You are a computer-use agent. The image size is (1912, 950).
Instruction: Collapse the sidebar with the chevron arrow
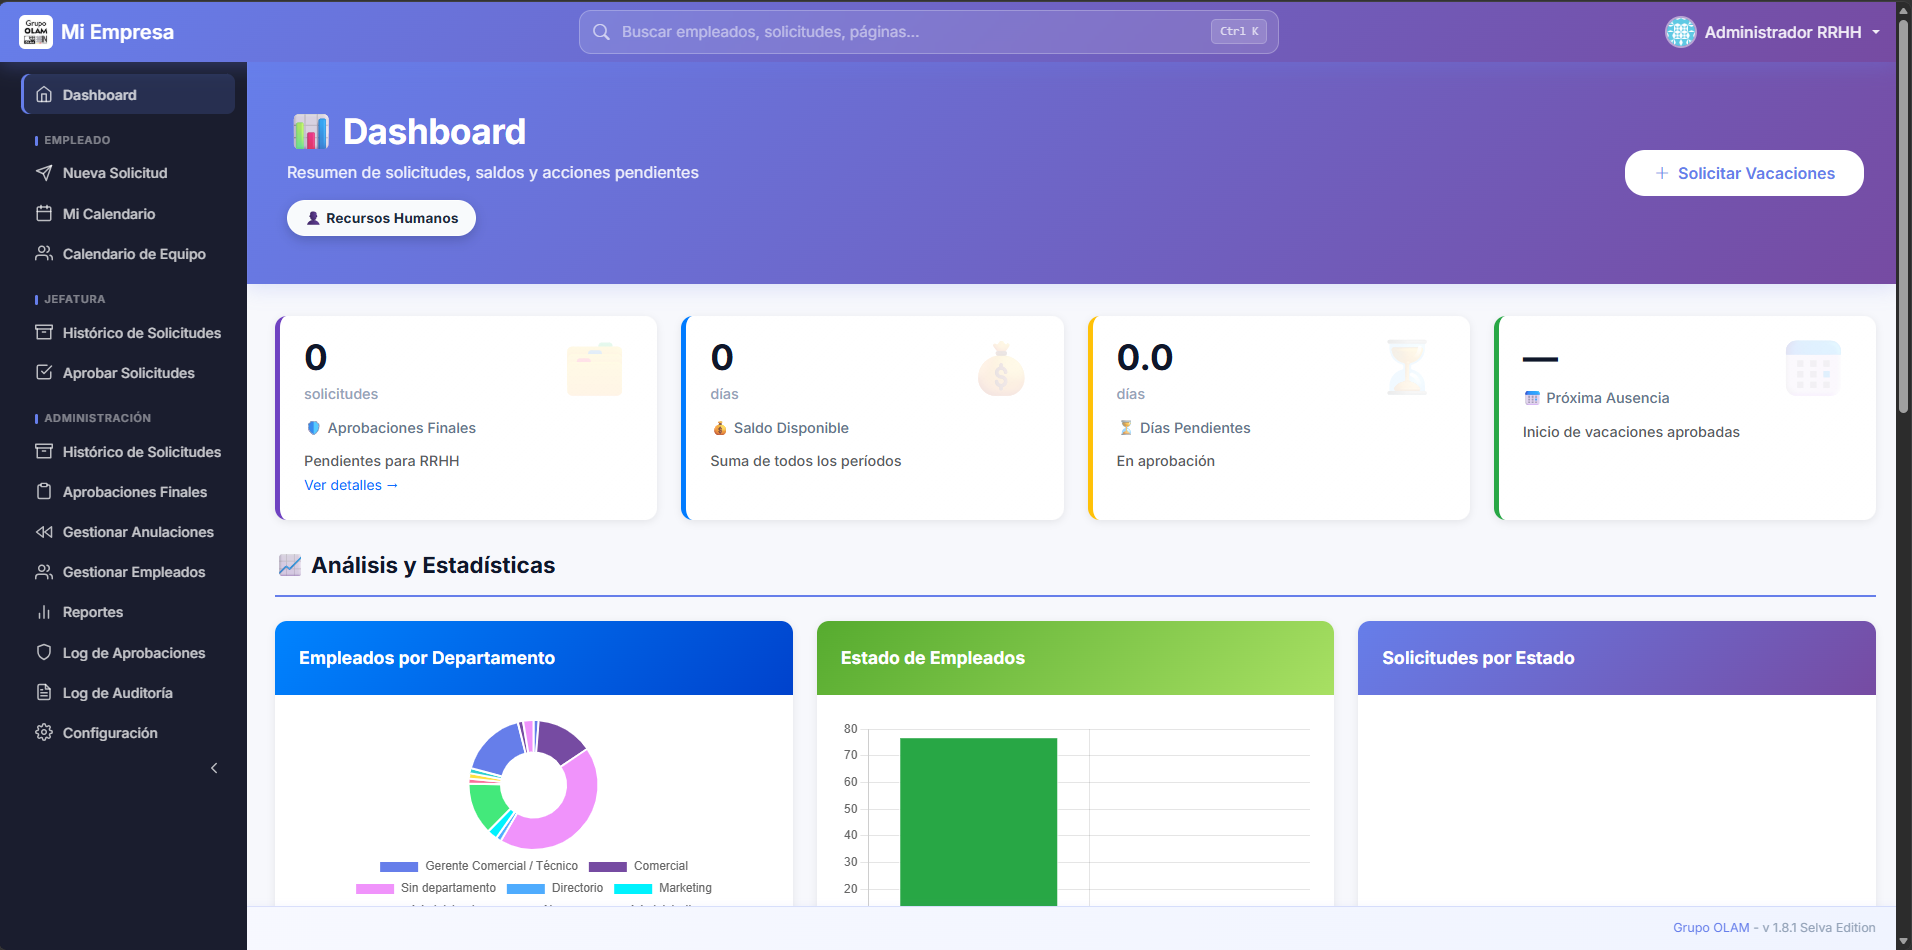click(214, 768)
